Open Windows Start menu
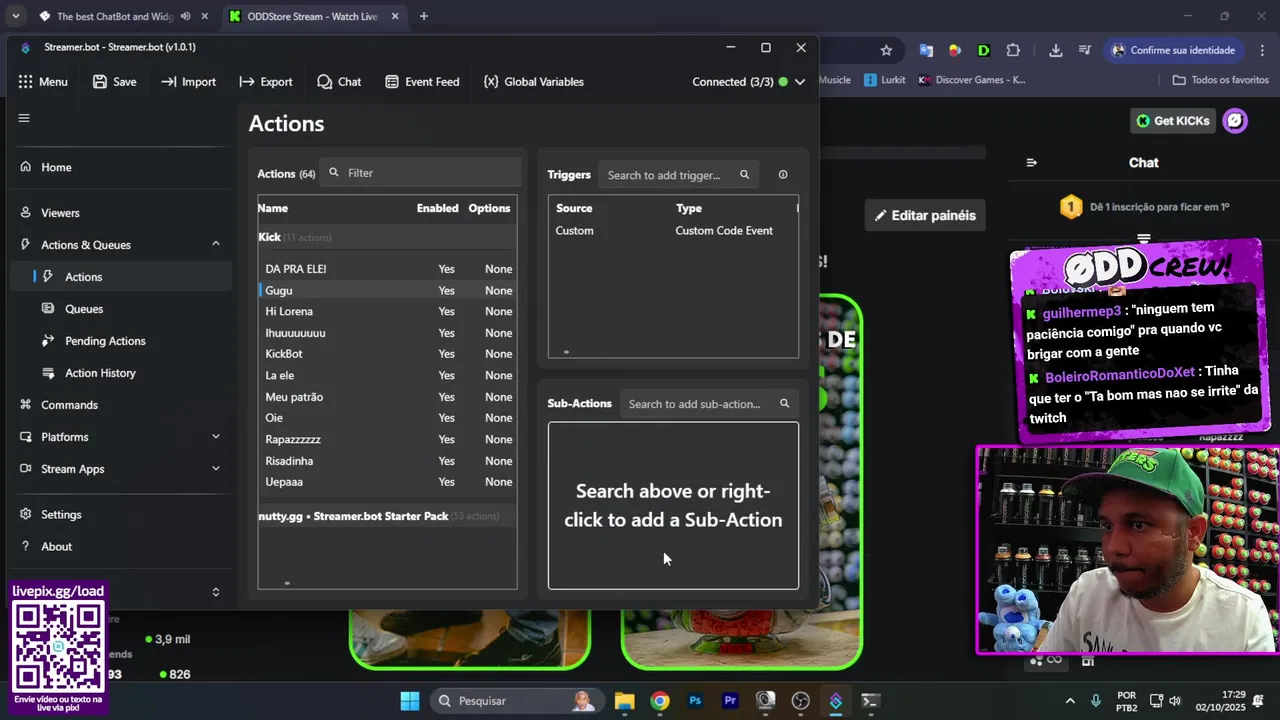This screenshot has width=1280, height=720. (410, 701)
